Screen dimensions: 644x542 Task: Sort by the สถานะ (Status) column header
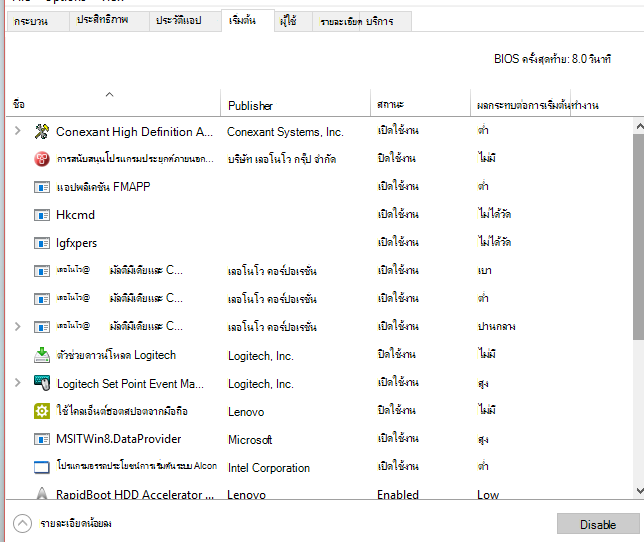[420, 105]
